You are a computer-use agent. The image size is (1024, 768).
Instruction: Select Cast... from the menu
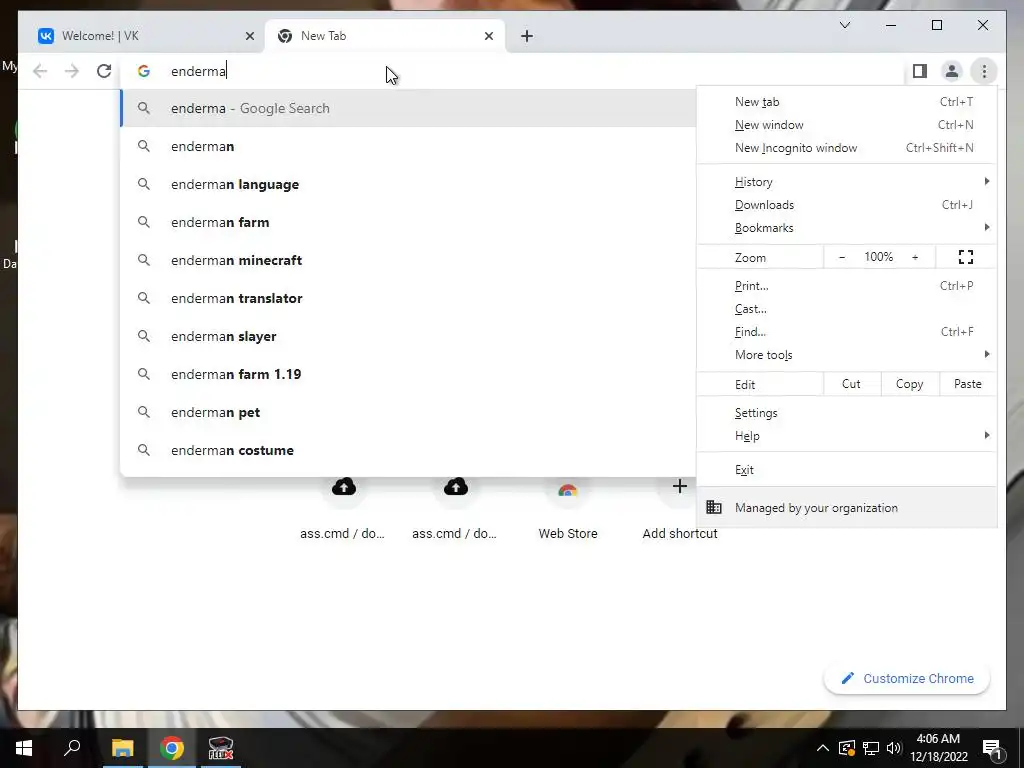(x=847, y=308)
